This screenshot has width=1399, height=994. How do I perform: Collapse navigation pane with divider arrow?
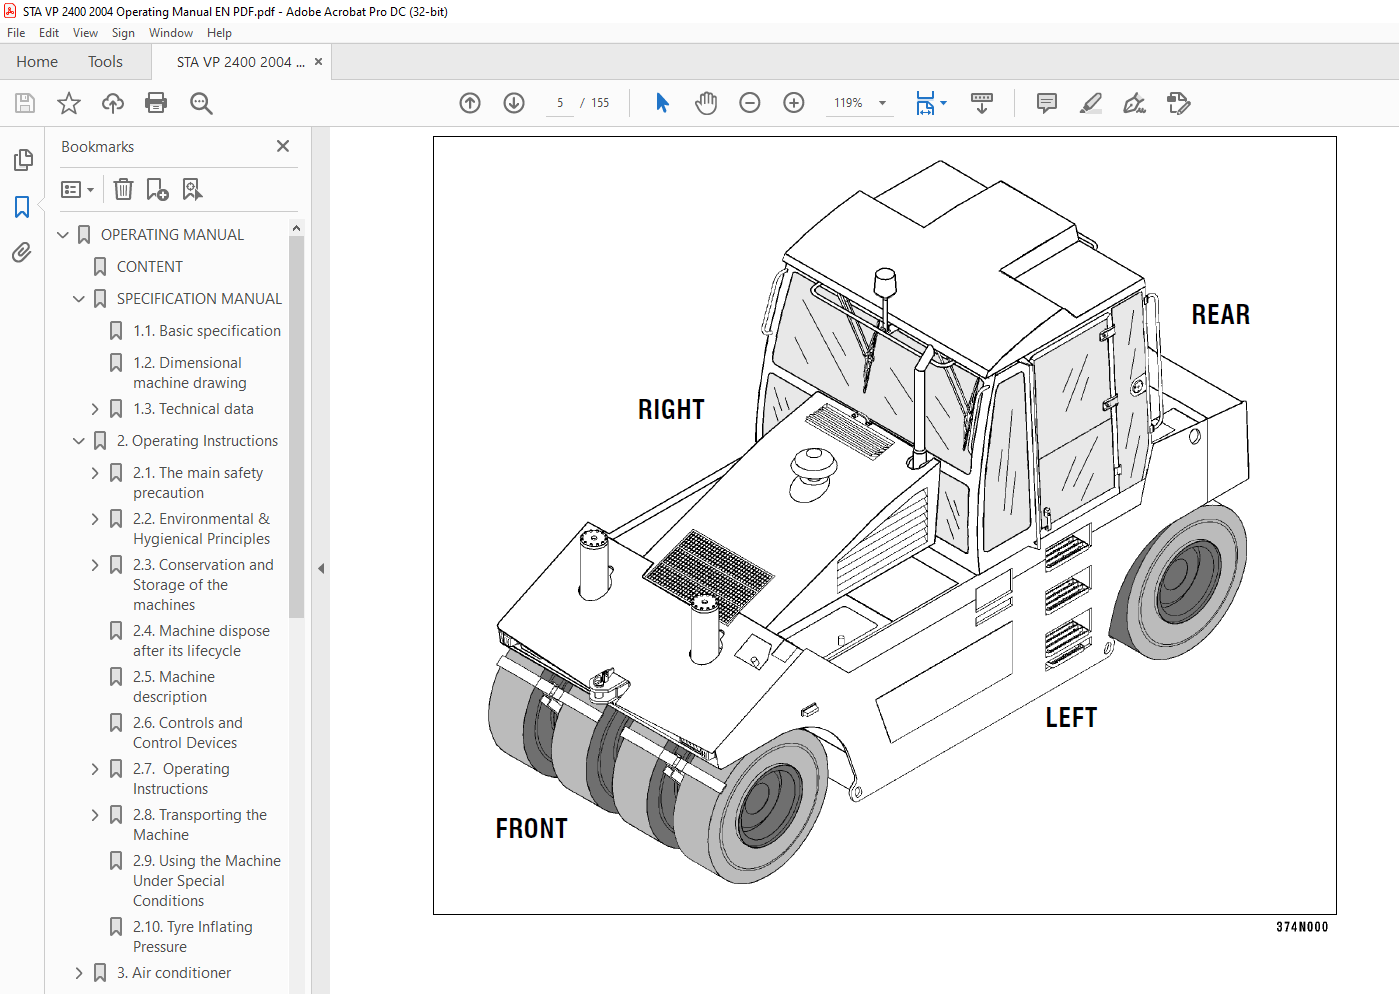321,568
